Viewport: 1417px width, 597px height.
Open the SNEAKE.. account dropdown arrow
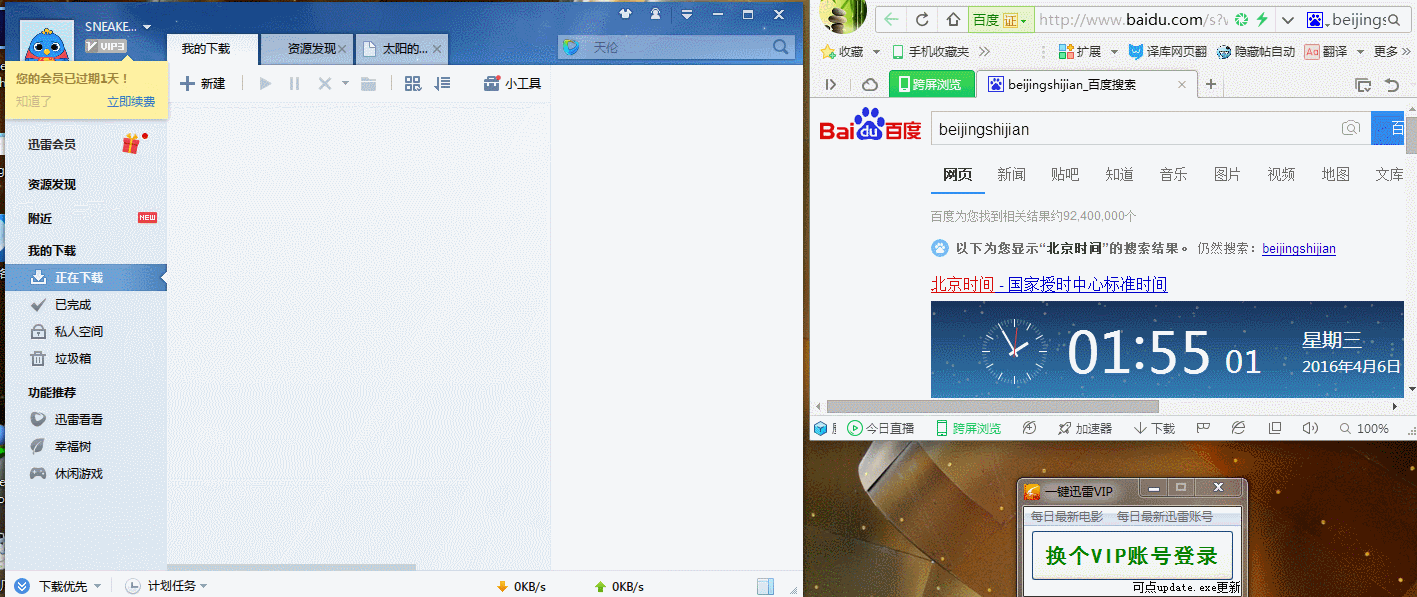[147, 27]
